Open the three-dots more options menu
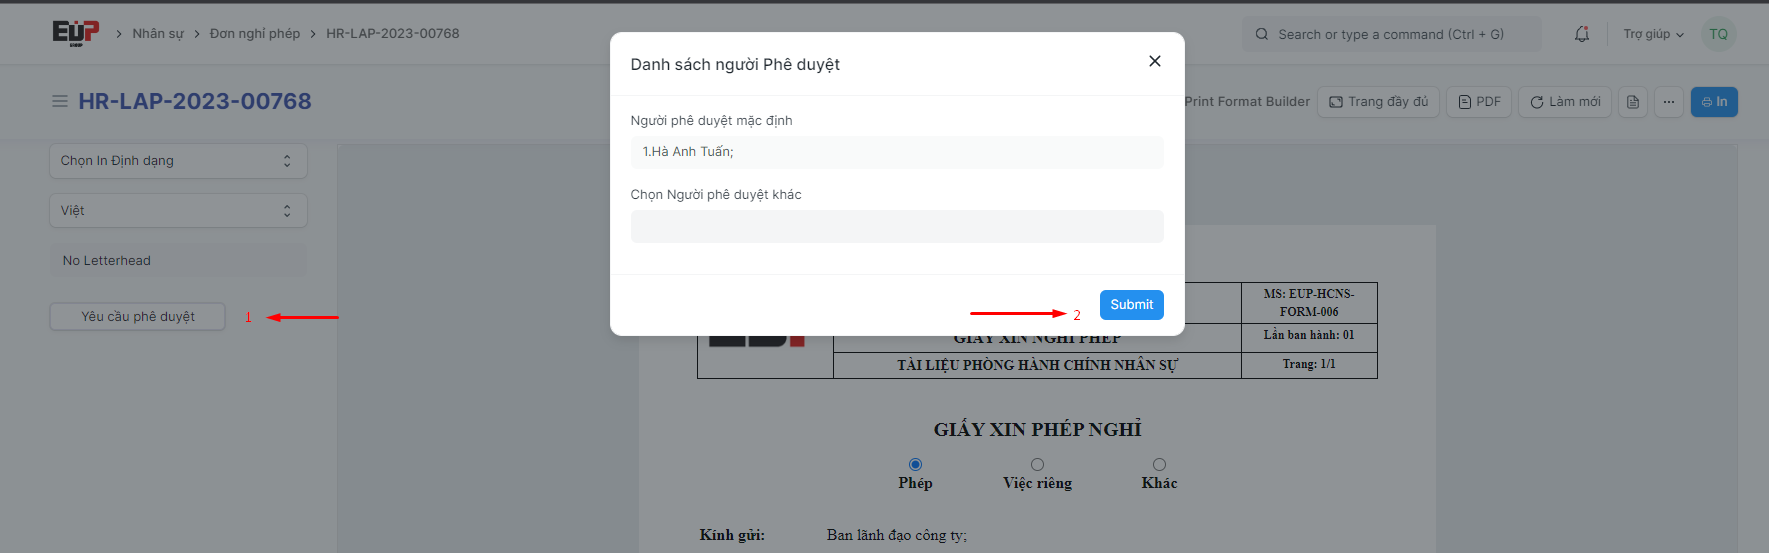 point(1668,102)
